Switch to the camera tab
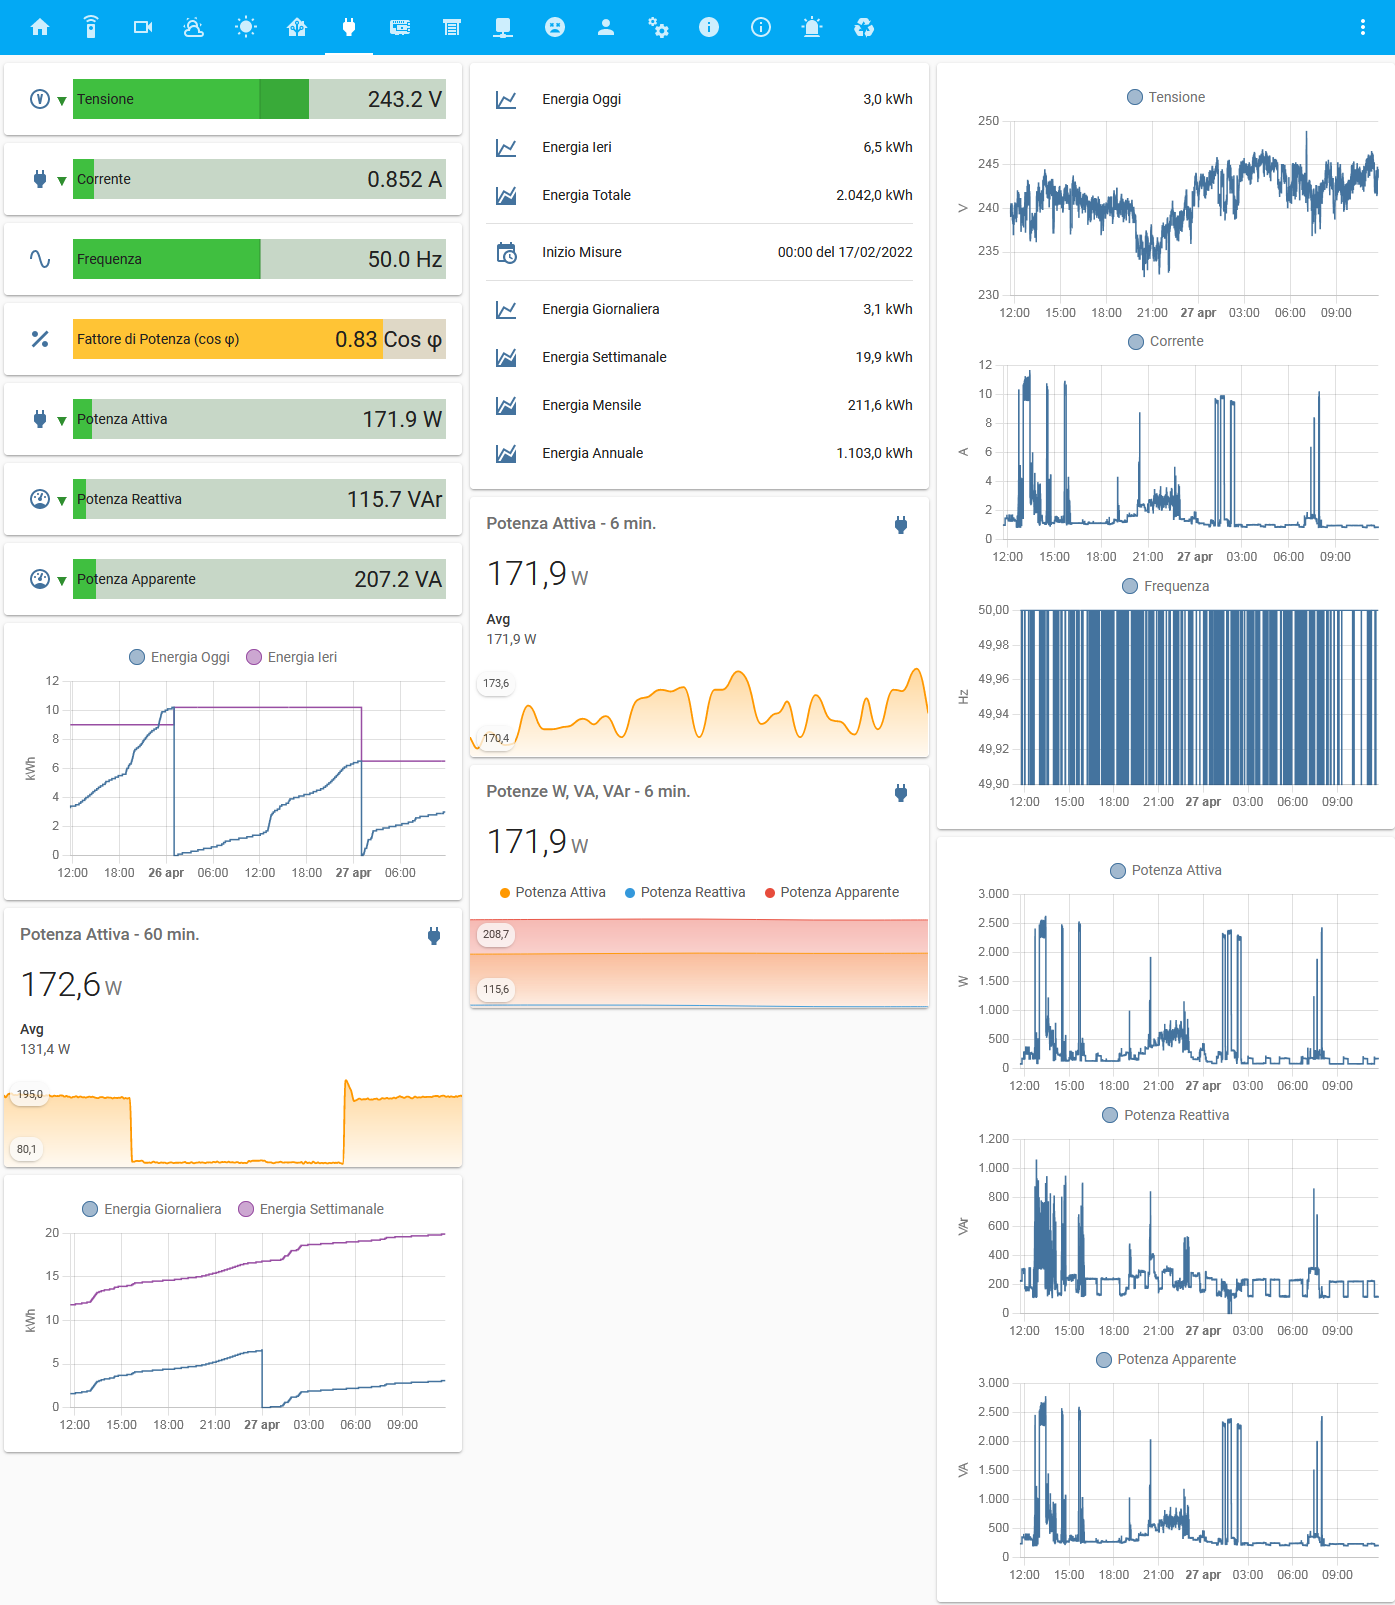Viewport: 1395px width, 1605px height. pyautogui.click(x=143, y=27)
